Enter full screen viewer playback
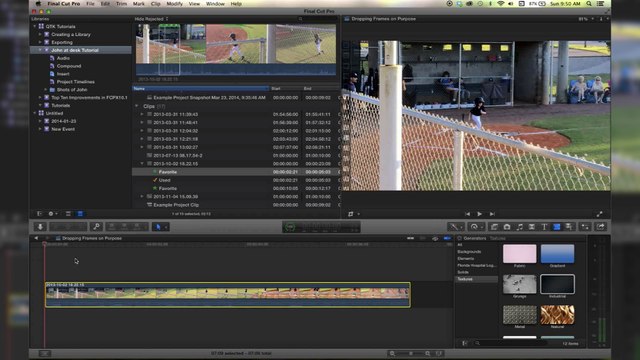Viewport: 640px width, 360px height. click(x=600, y=214)
